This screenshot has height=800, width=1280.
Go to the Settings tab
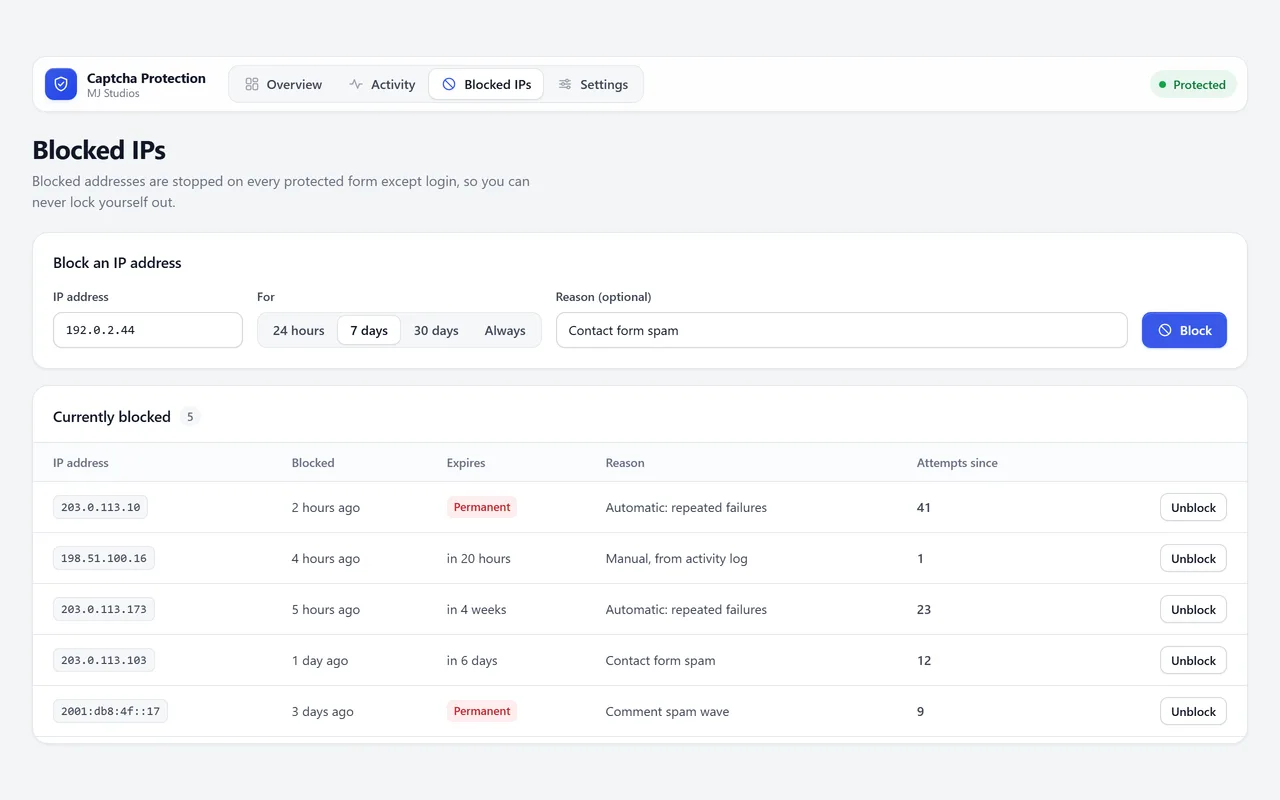[593, 84]
